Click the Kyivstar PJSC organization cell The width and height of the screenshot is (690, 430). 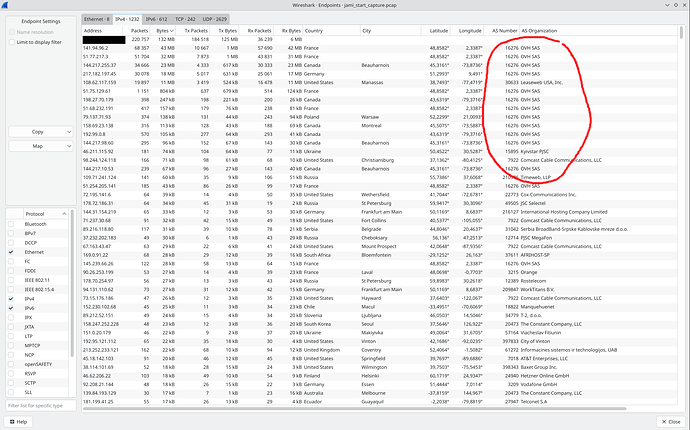click(535, 151)
